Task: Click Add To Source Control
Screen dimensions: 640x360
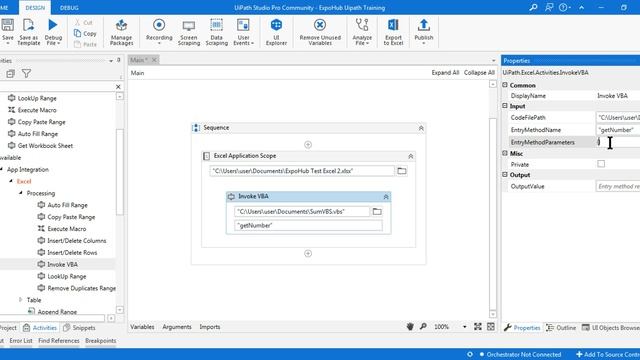Action: coord(608,354)
